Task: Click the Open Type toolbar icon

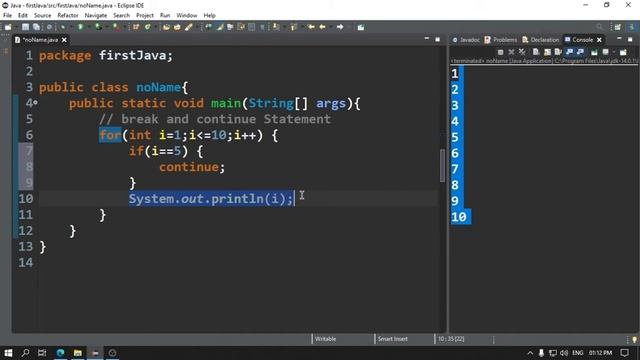Action: pos(166,27)
